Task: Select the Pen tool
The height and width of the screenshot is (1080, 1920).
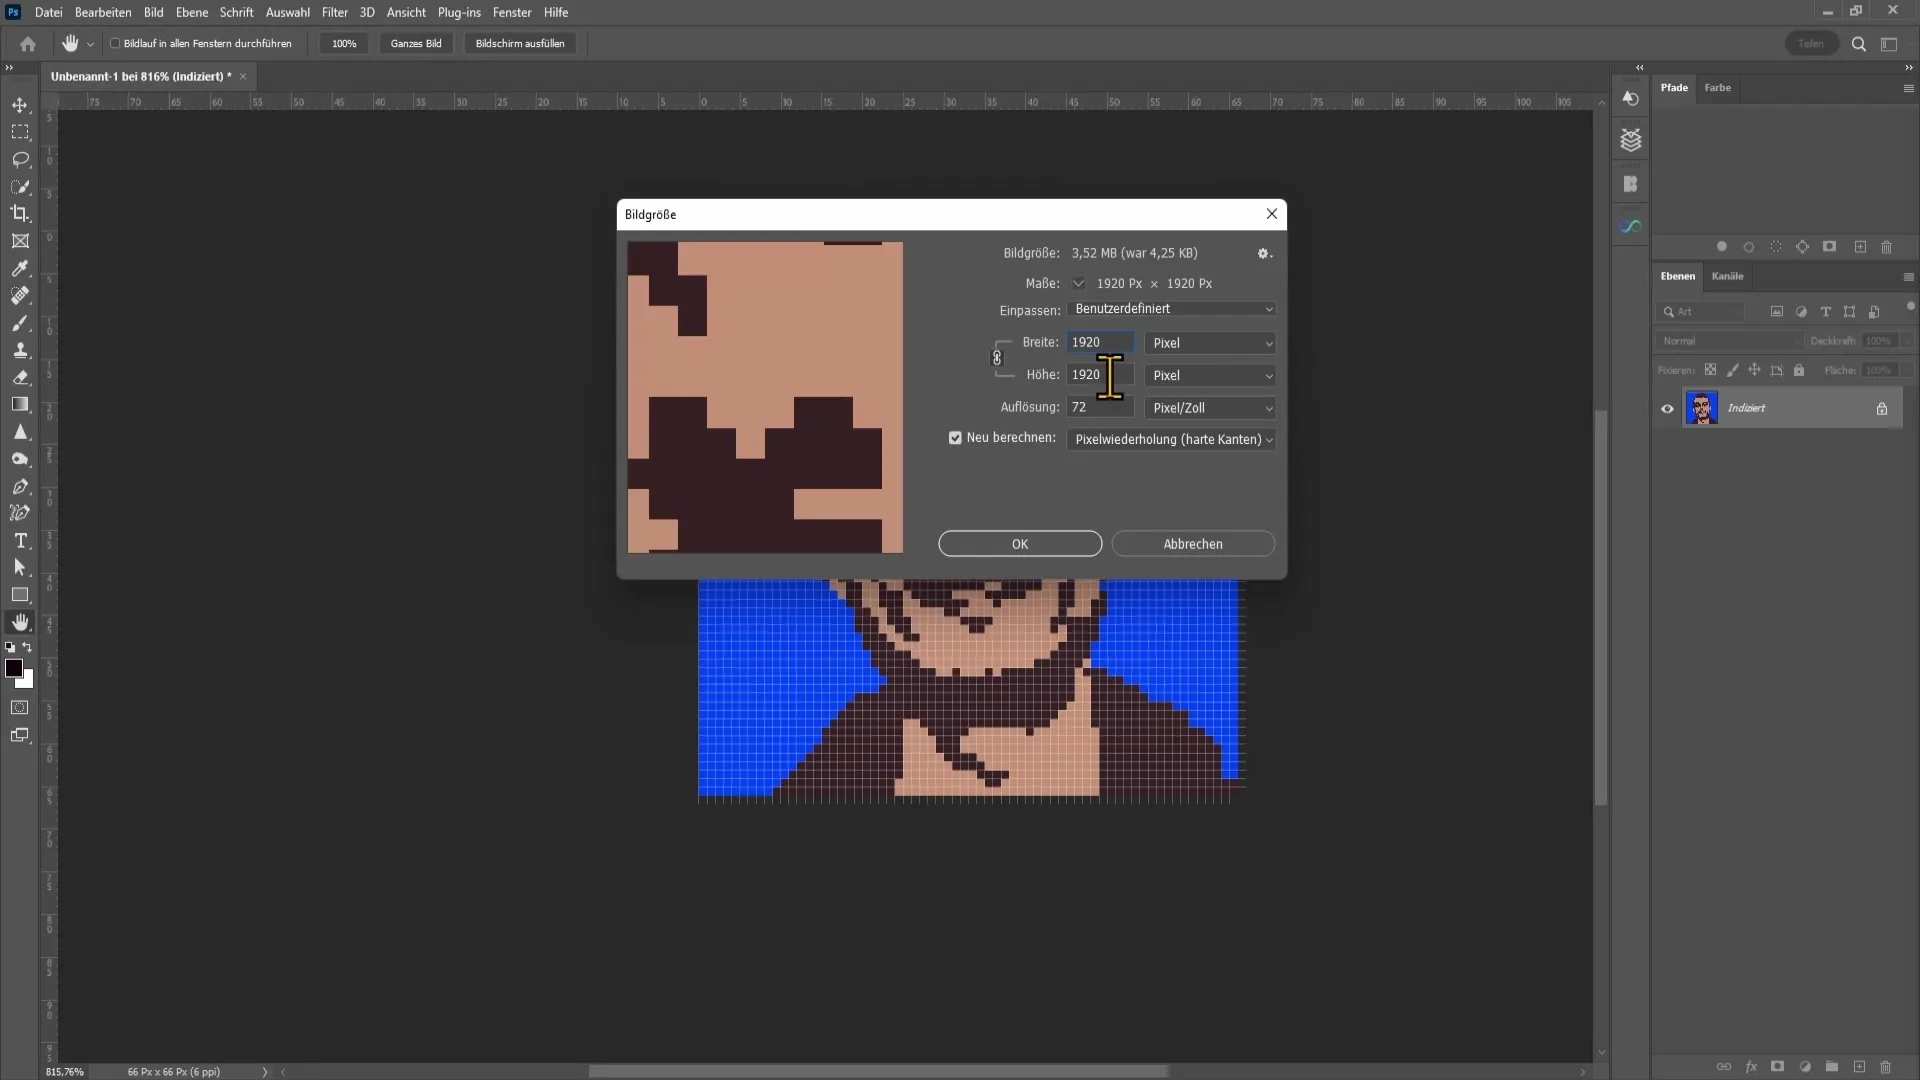Action: click(20, 486)
